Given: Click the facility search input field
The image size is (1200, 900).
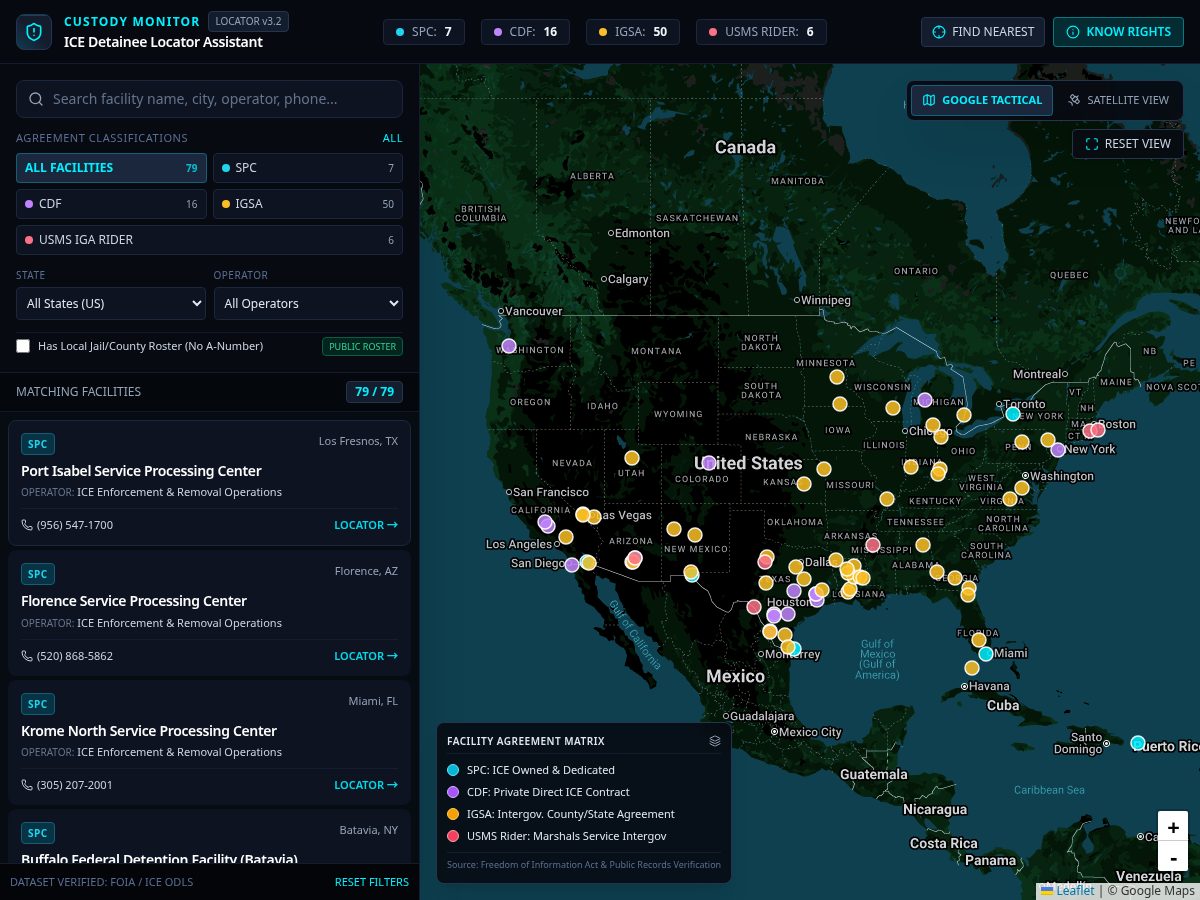Looking at the screenshot, I should tap(209, 99).
